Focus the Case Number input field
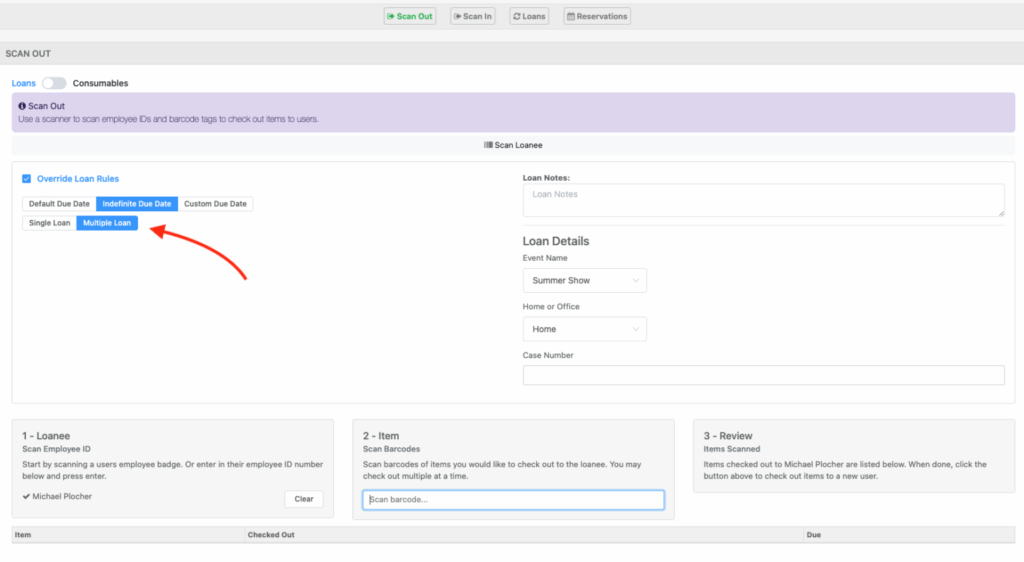Viewport: 1024px width, 562px height. [763, 375]
